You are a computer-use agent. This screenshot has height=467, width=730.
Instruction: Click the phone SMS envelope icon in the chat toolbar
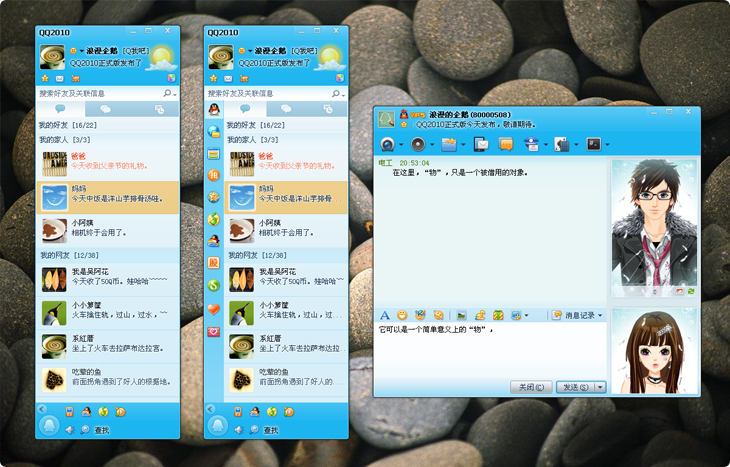pos(481,144)
